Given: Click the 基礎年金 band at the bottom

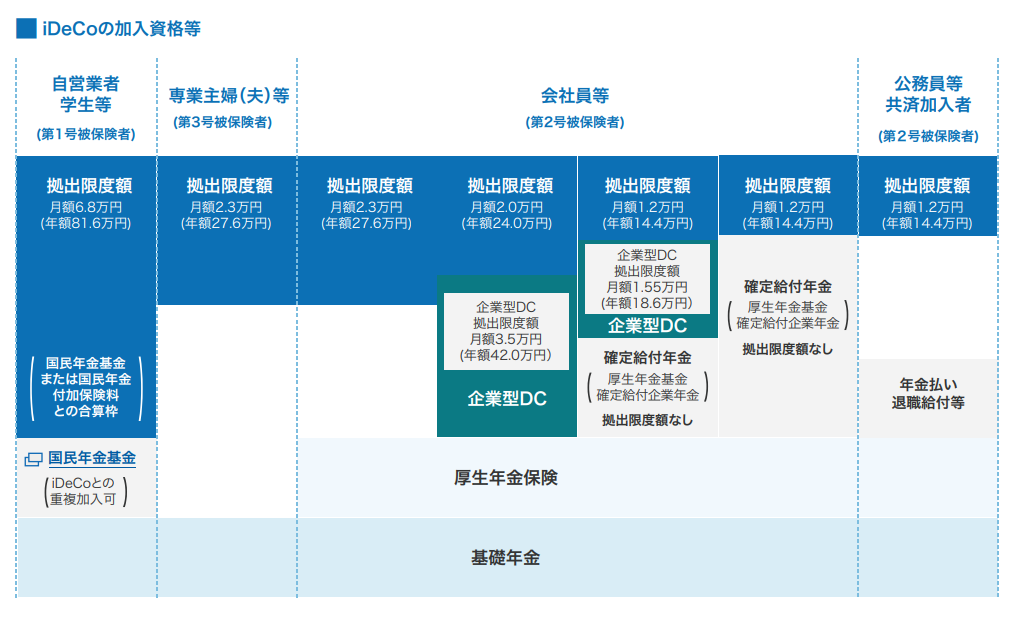Looking at the screenshot, I should point(506,558).
